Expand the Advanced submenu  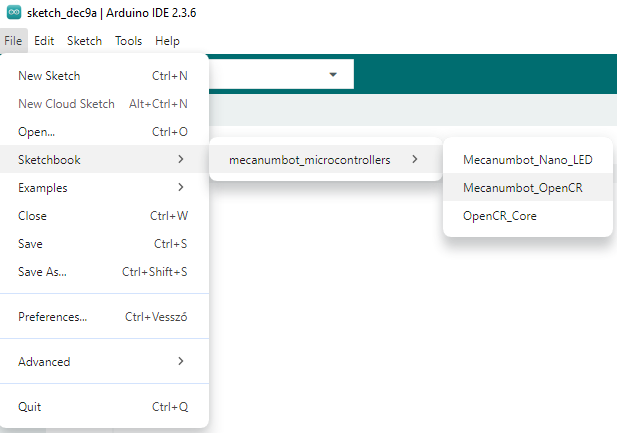click(x=104, y=361)
